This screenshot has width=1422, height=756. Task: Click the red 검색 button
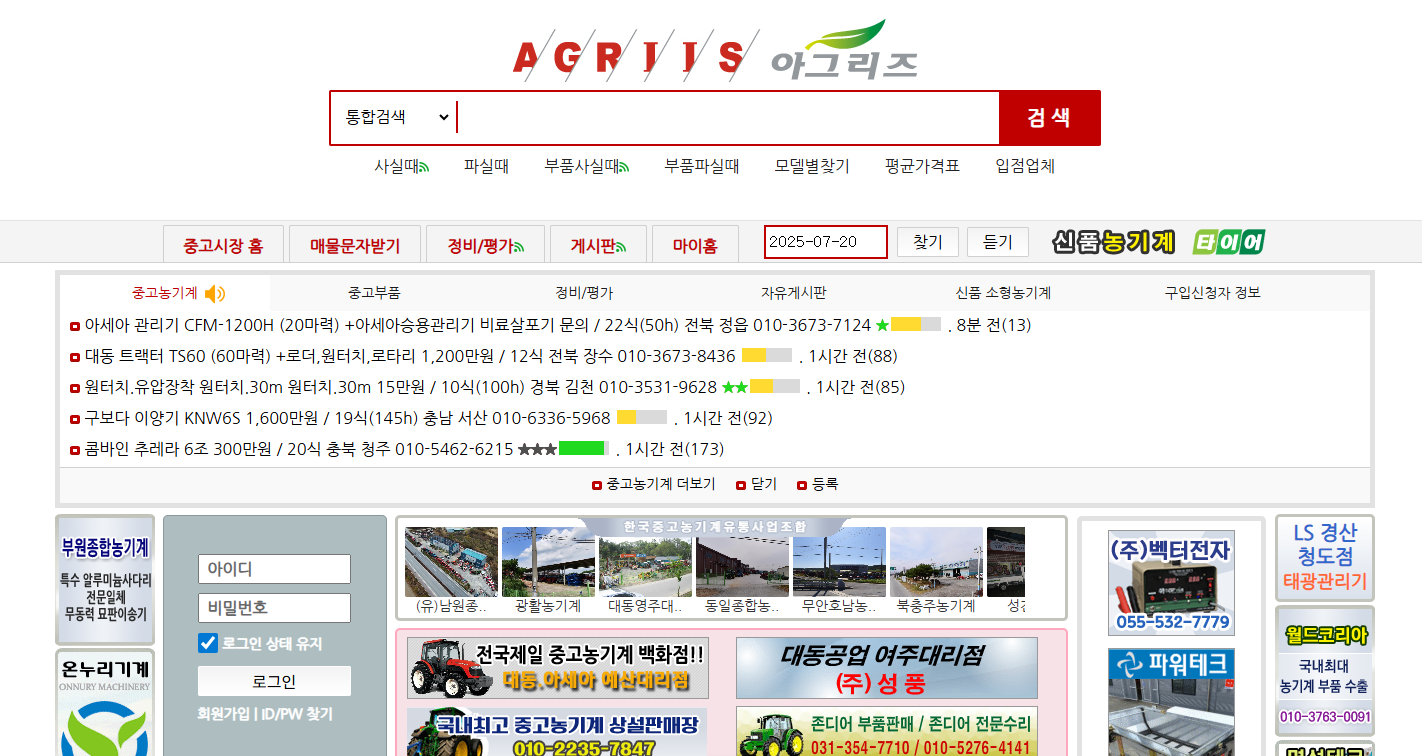click(x=1049, y=118)
